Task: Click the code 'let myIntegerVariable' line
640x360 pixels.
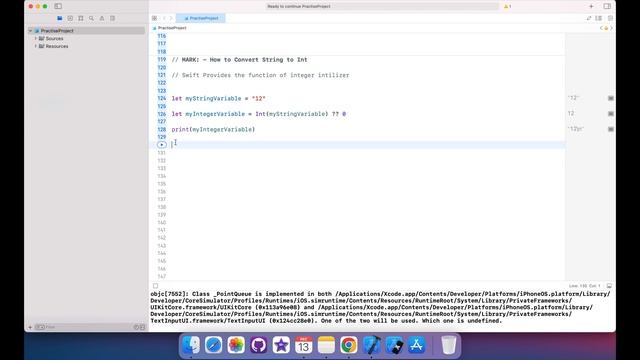Action: [x=259, y=114]
